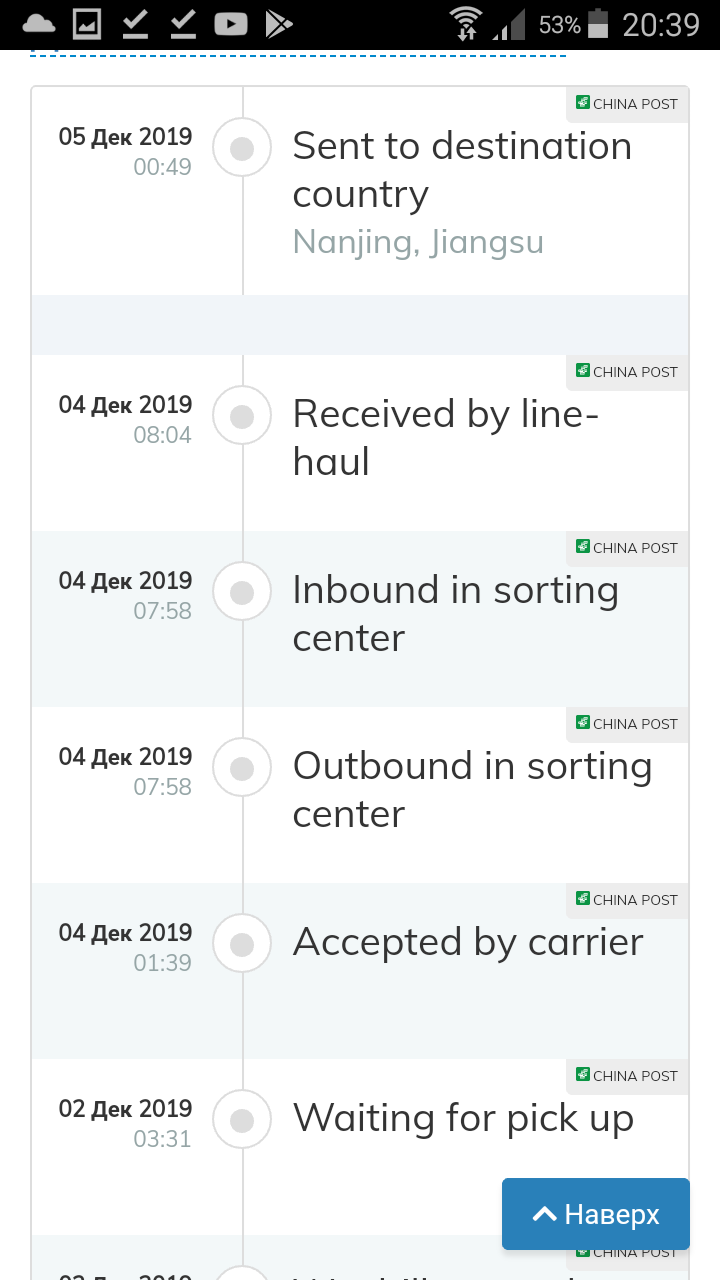Click China Post badge on 'Sent to destination country'
The height and width of the screenshot is (1280, 720).
tap(627, 104)
